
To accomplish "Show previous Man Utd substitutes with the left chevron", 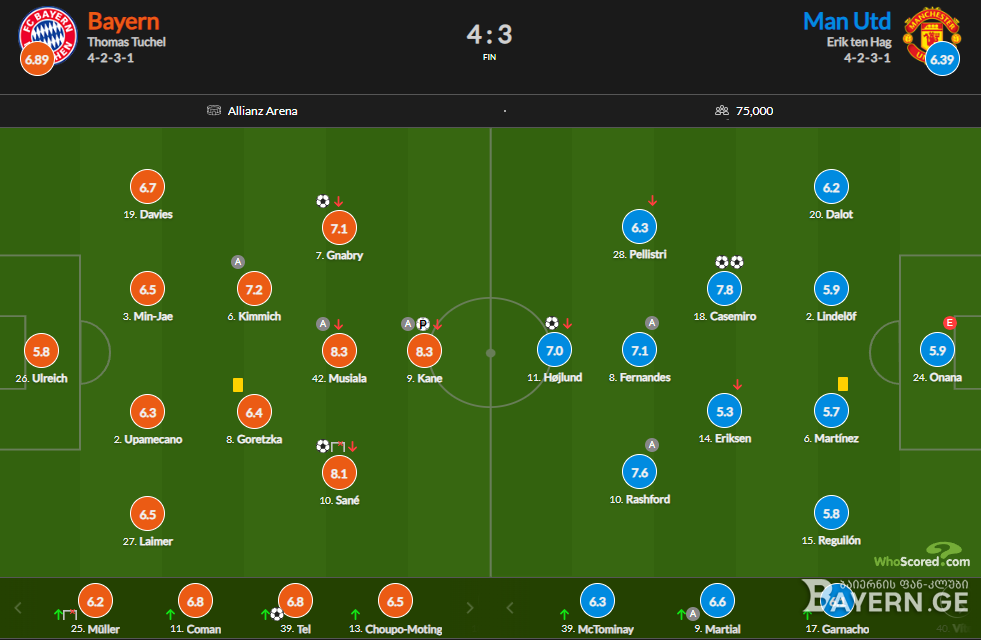I will coord(510,607).
